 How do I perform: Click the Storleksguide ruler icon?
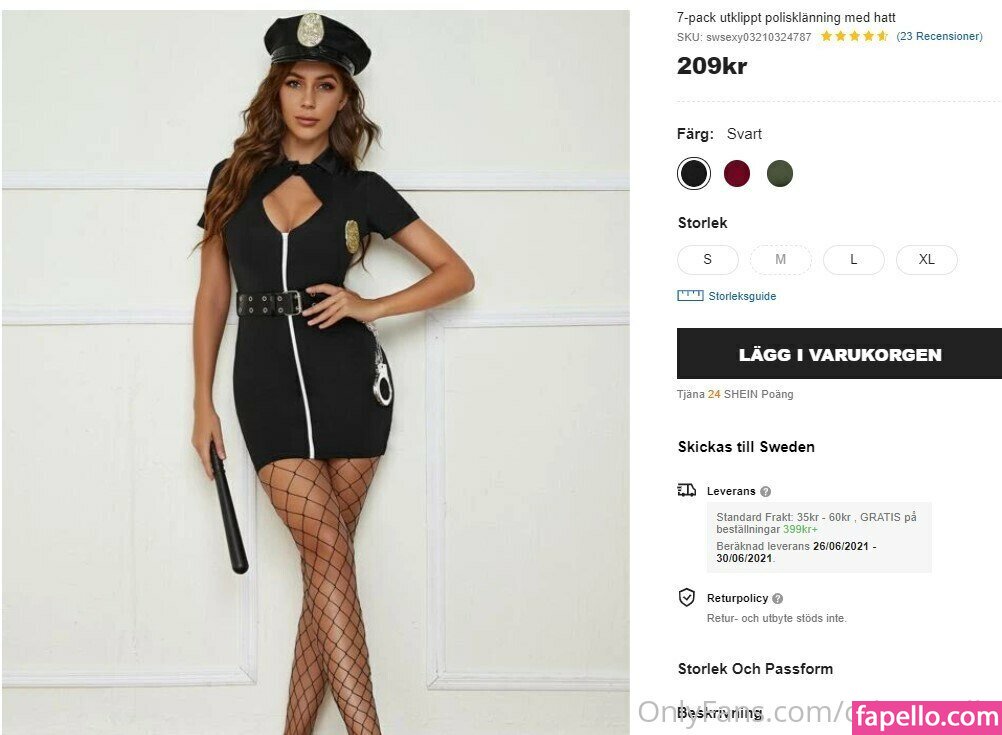tap(690, 296)
